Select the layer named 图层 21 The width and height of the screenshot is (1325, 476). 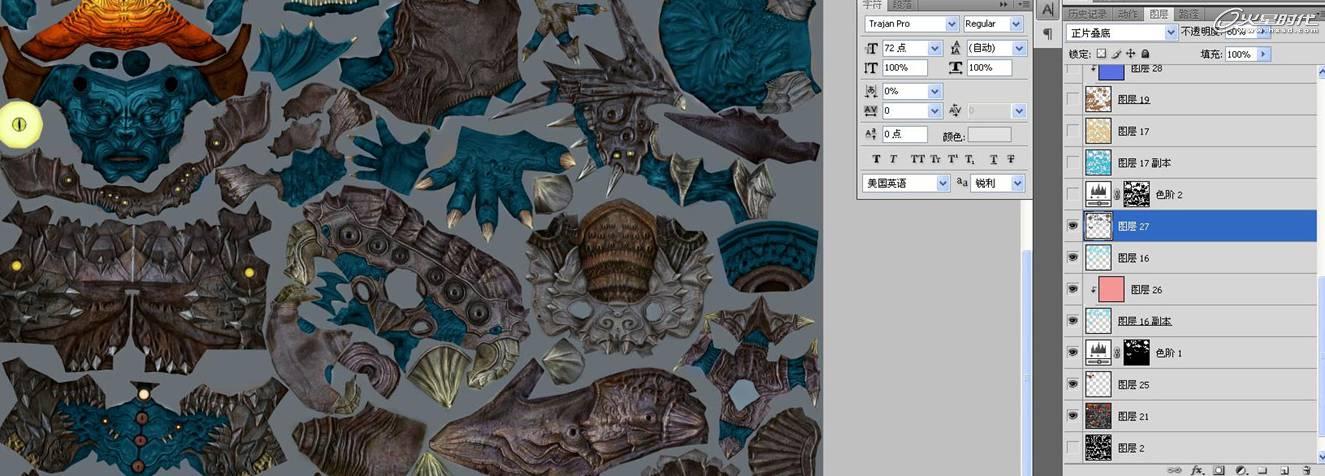[1133, 416]
